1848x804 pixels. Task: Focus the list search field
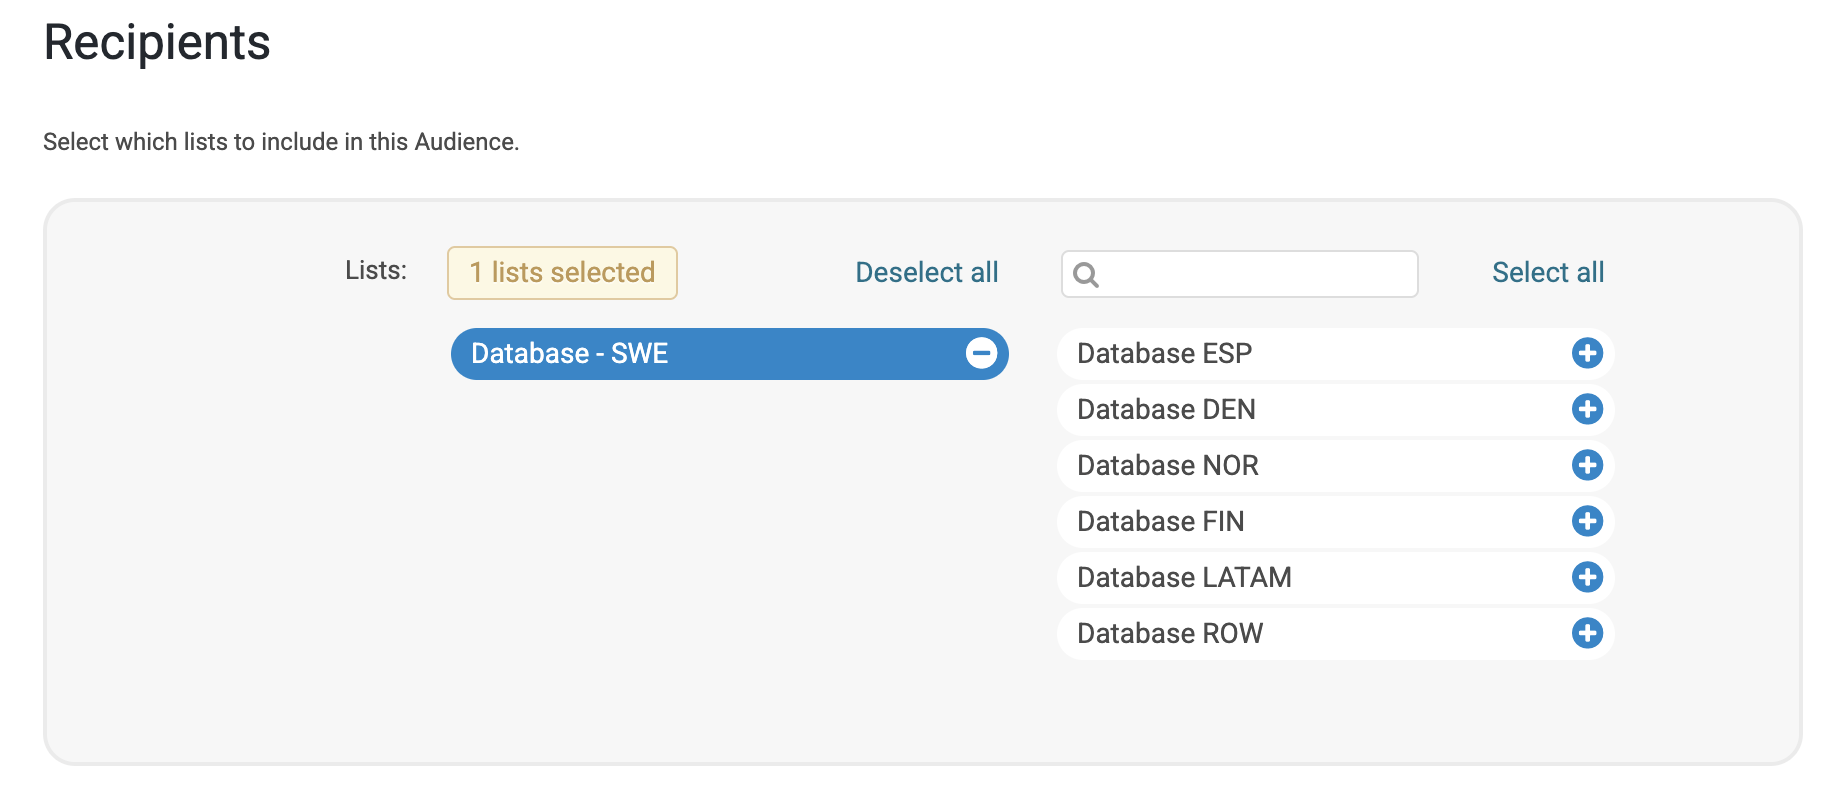click(1258, 274)
